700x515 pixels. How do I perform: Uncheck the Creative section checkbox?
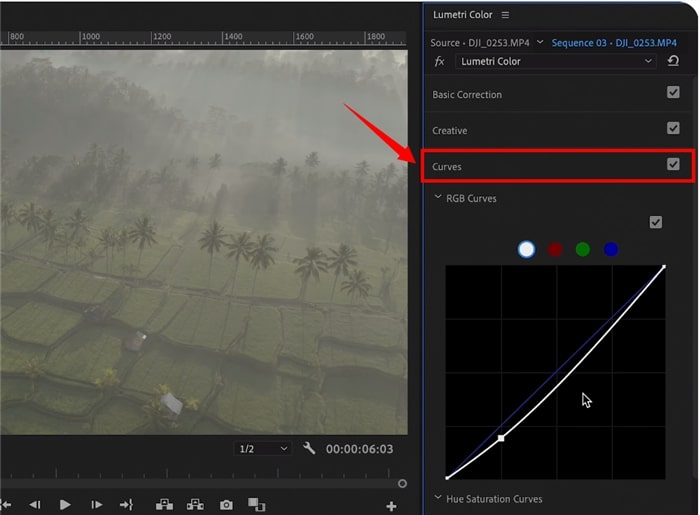point(673,129)
